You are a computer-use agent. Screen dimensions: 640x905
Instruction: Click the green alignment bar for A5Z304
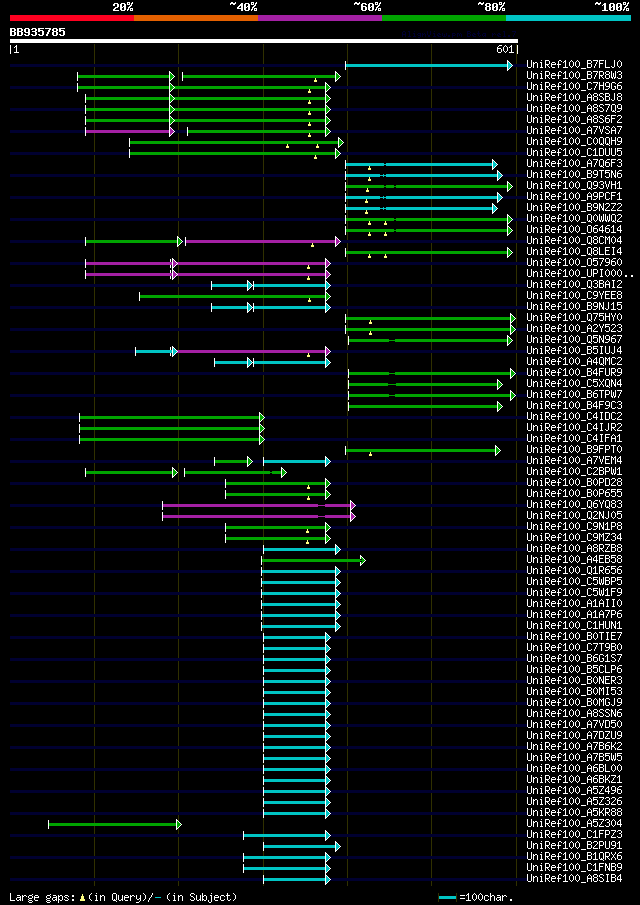[x=113, y=824]
